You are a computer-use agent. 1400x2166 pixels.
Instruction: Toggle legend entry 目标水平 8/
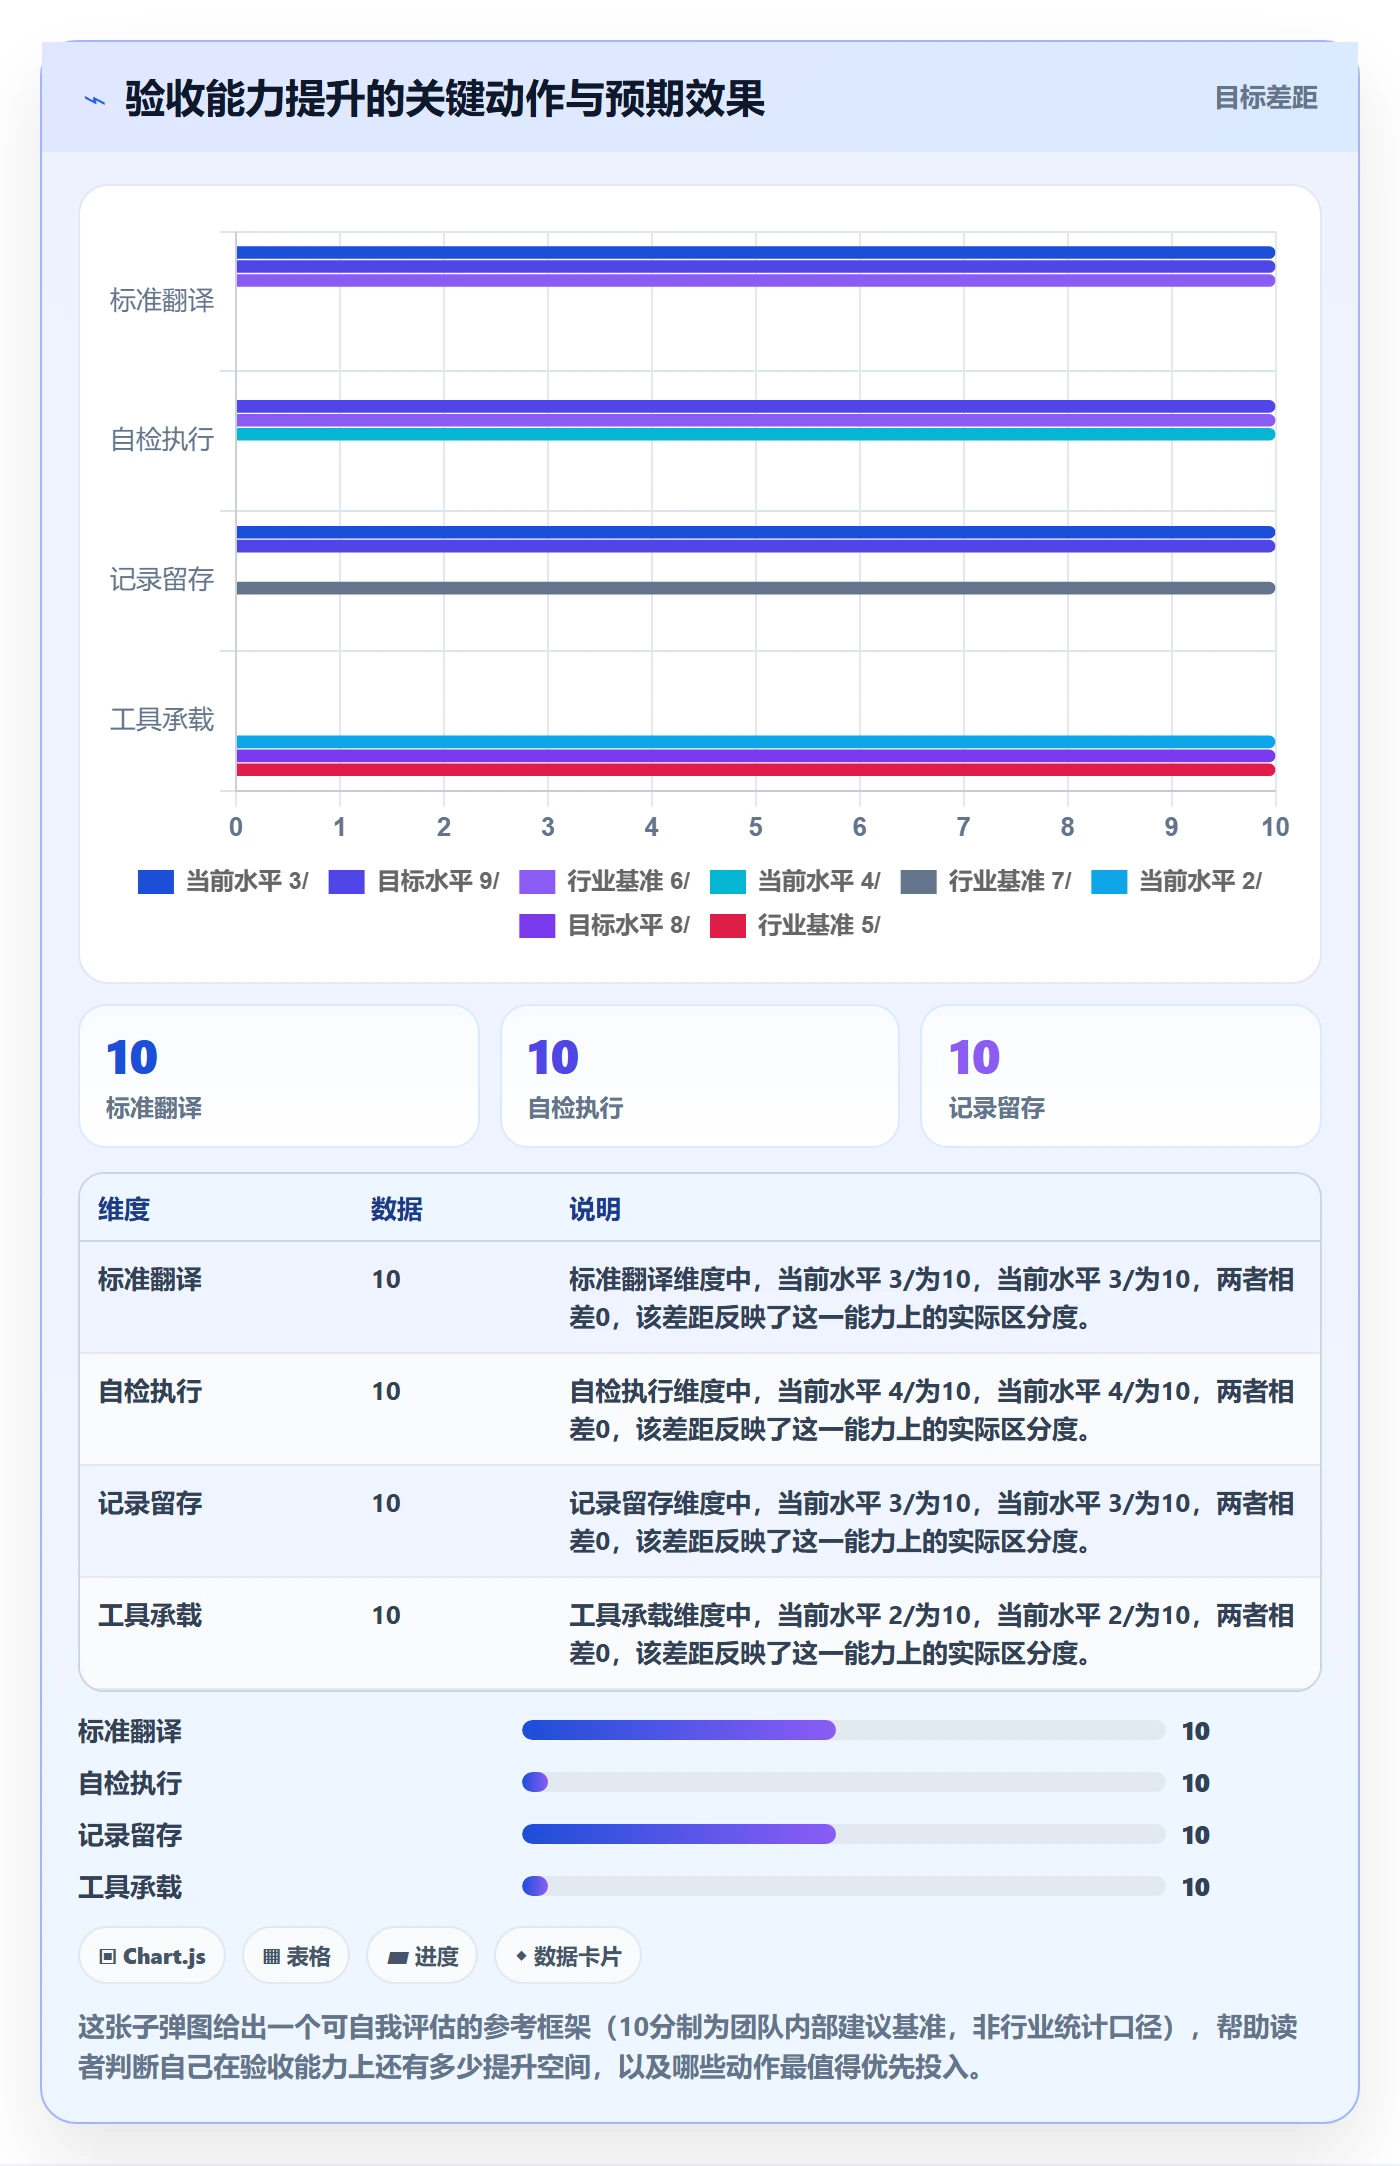click(604, 925)
